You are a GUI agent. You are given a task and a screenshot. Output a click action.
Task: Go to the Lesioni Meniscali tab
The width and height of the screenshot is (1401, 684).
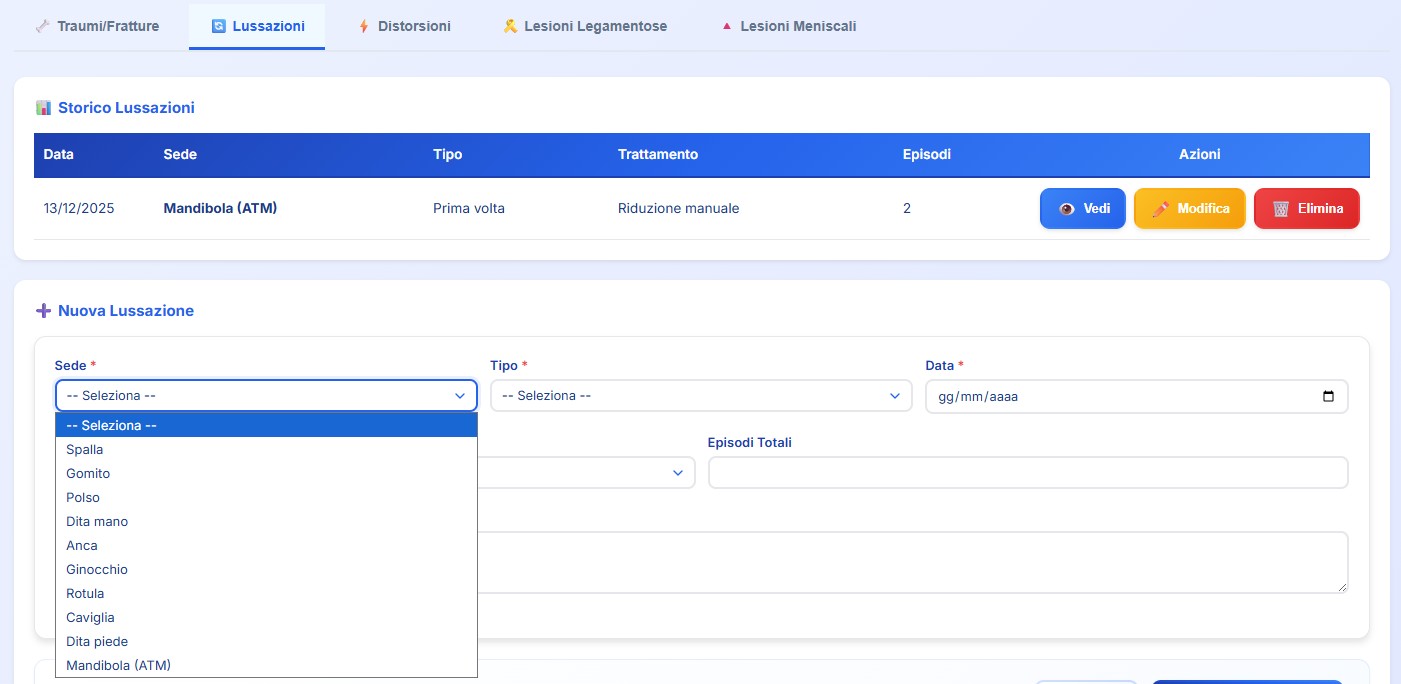(787, 26)
